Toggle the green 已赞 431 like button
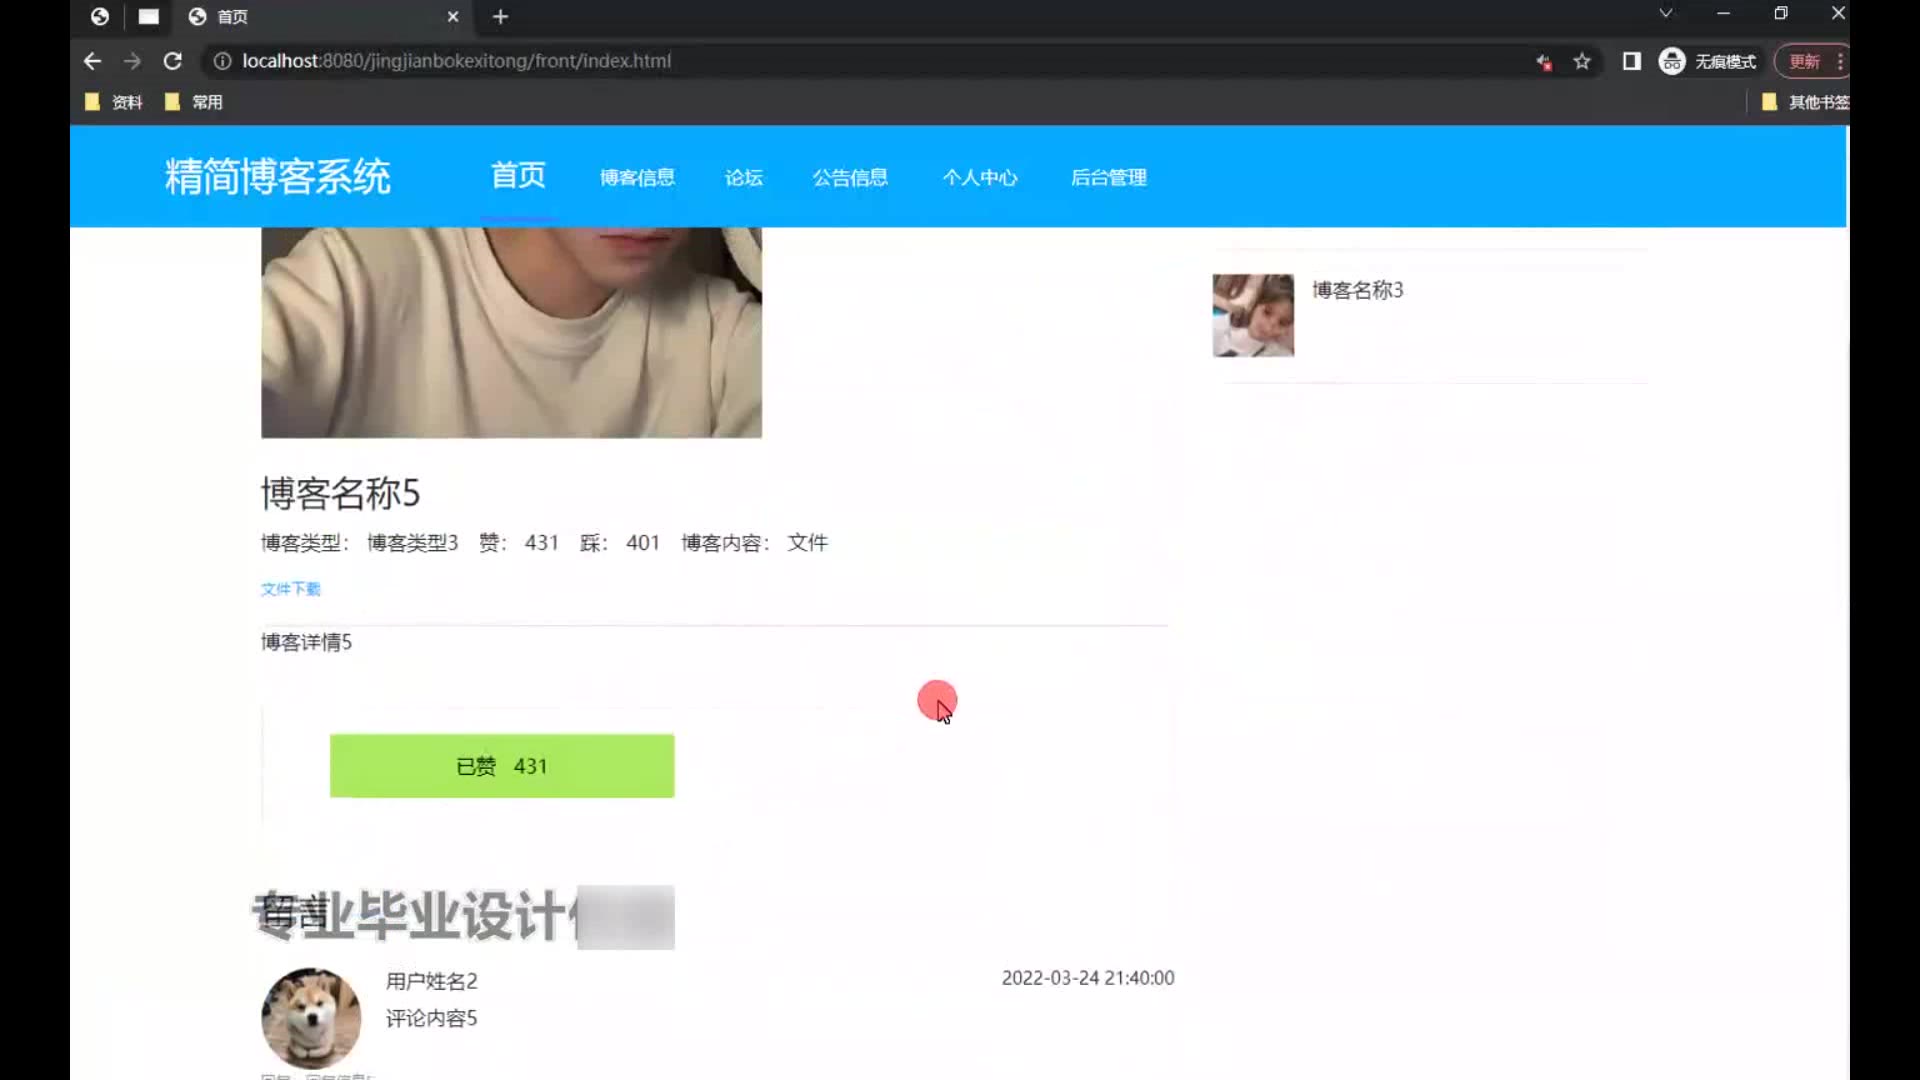The width and height of the screenshot is (1920, 1080). coord(501,766)
